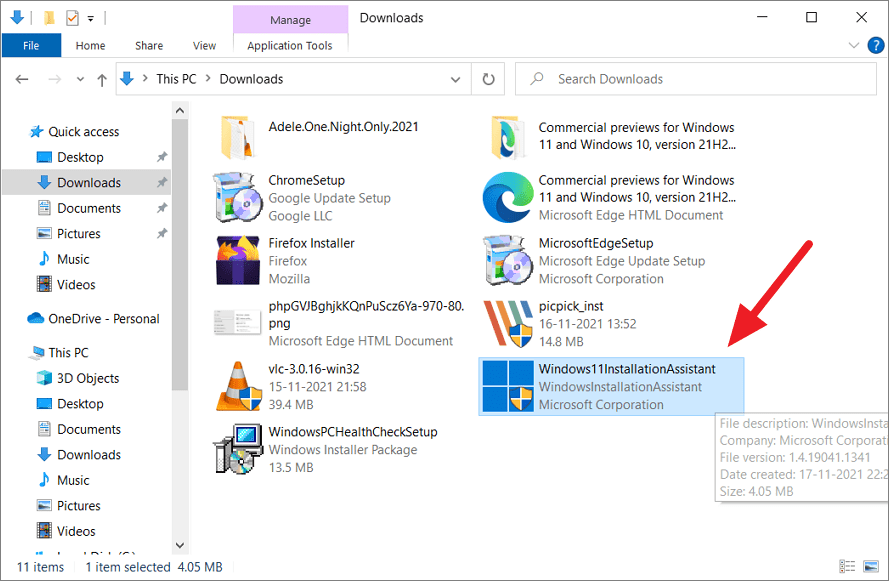Screen dimensions: 889x581
Task: Open the chevron between This PC and Downloads
Action: pos(208,78)
